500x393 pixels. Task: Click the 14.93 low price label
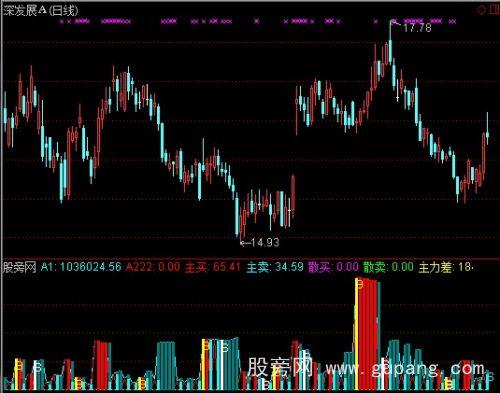tap(265, 242)
